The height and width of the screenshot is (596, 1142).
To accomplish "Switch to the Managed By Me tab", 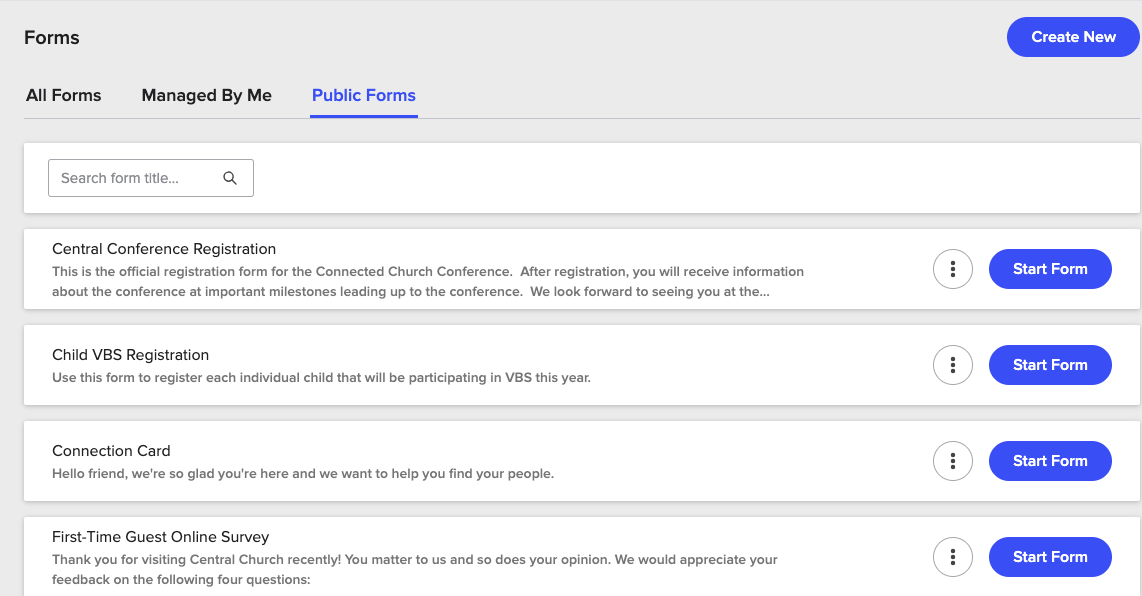I will [206, 95].
